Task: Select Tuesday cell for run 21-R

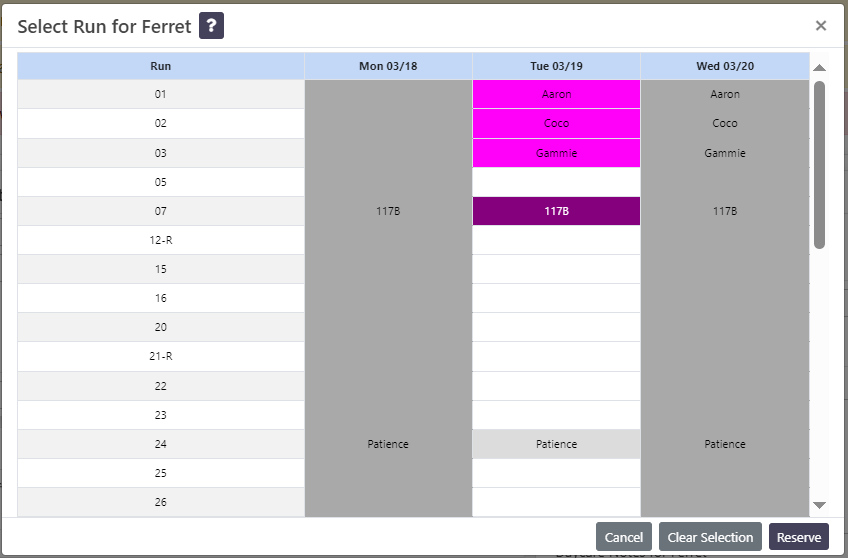Action: (556, 356)
